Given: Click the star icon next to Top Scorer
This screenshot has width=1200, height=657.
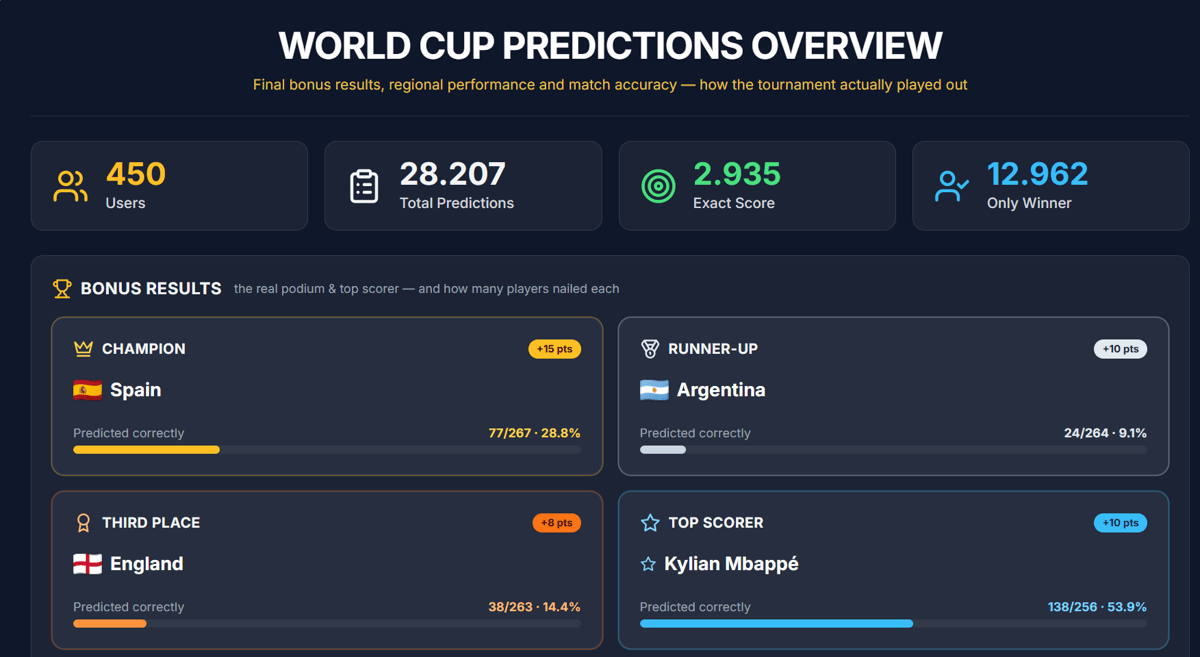Looking at the screenshot, I should click(x=650, y=523).
